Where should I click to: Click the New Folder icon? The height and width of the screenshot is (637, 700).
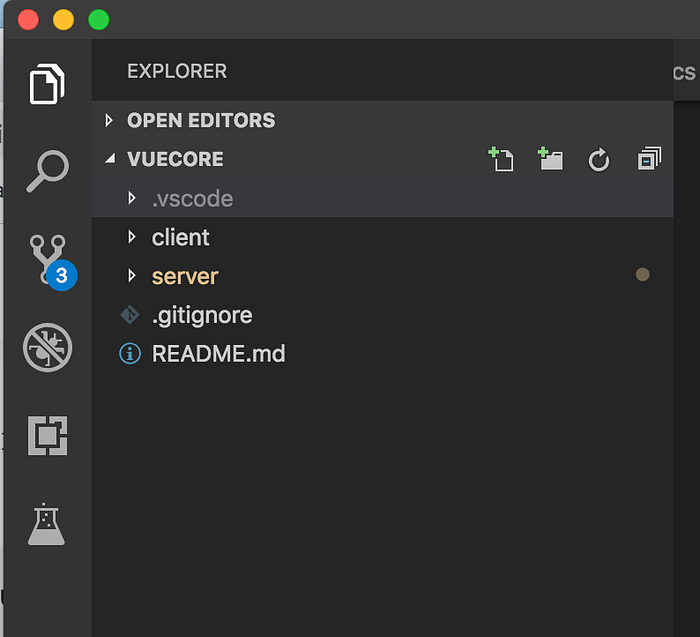click(x=550, y=159)
